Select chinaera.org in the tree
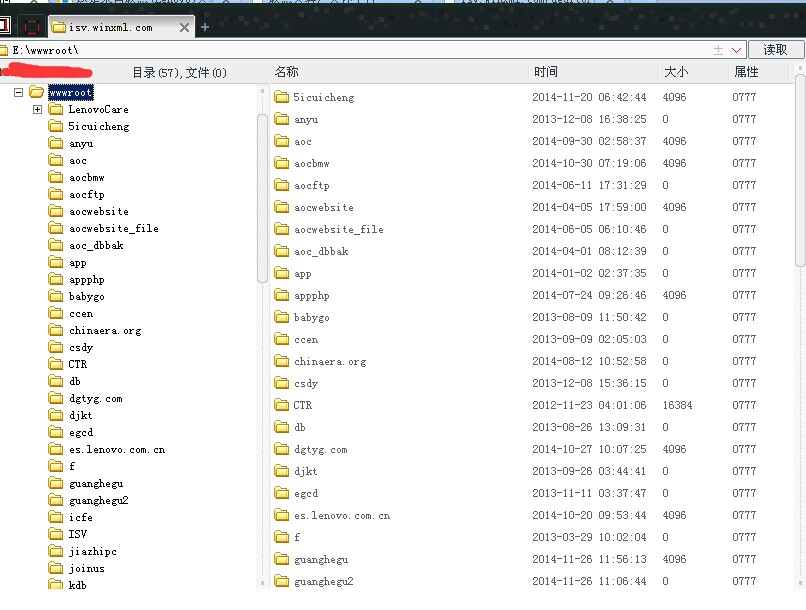Screen dimensions: 806x610 pyautogui.click(x=105, y=330)
